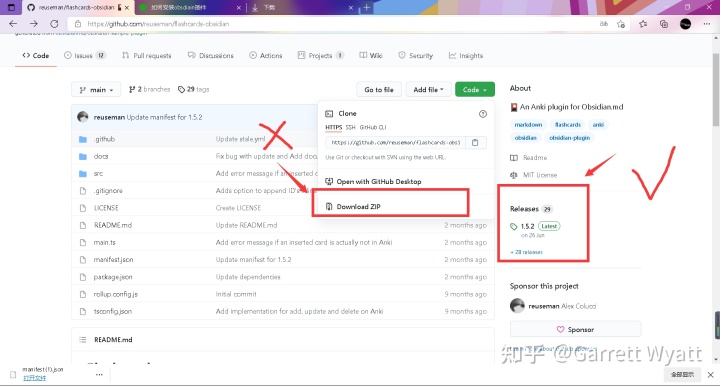Open the Readme link in About
Image resolution: width=720 pixels, height=386 pixels.
529,158
